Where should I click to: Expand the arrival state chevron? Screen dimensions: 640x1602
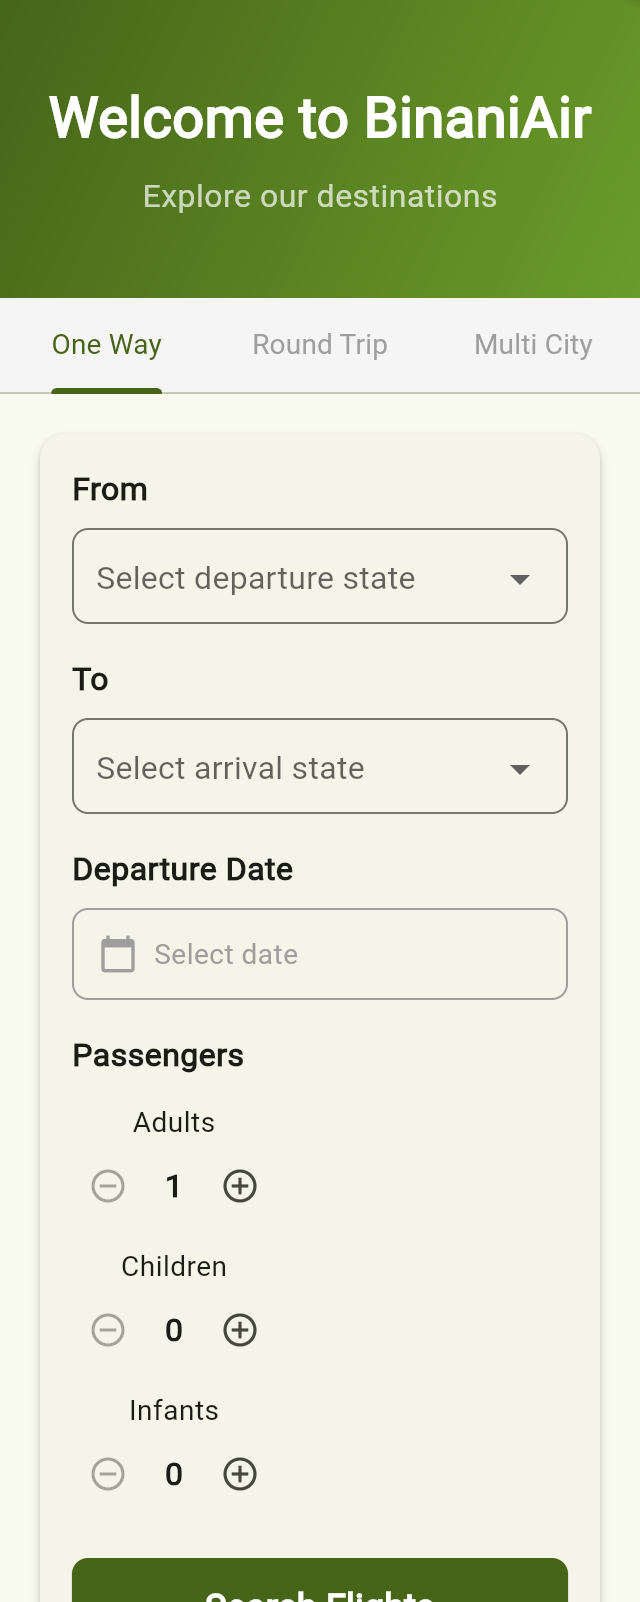(x=519, y=768)
